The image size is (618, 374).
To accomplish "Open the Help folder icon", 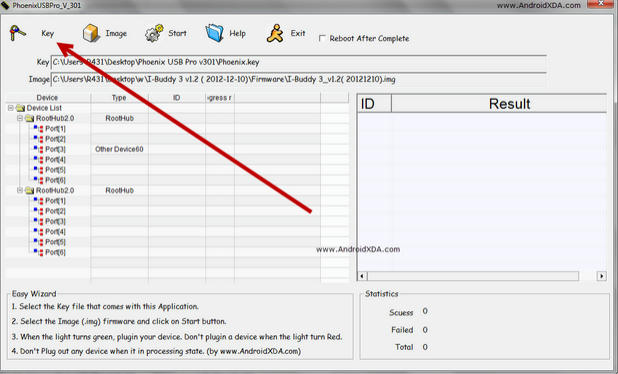I will pyautogui.click(x=214, y=33).
